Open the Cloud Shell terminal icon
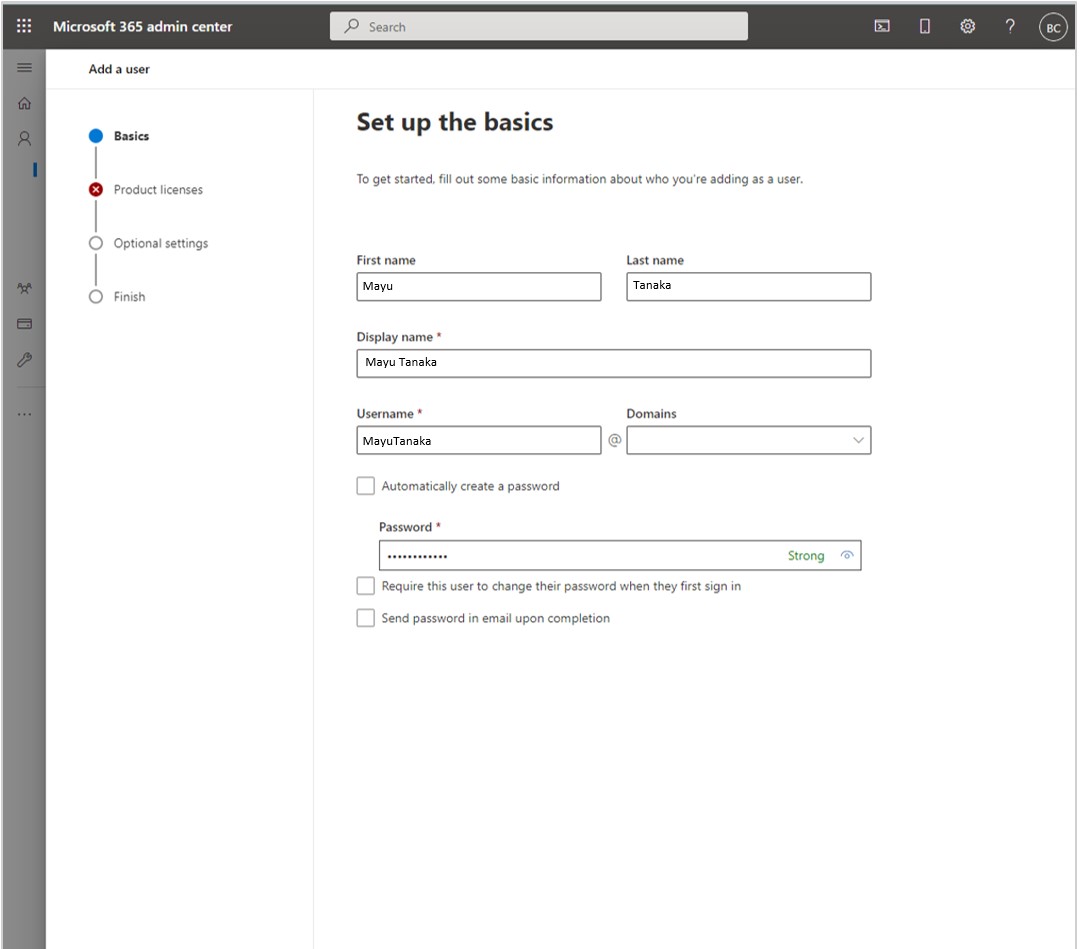Screen dimensions: 1081x949 (882, 27)
